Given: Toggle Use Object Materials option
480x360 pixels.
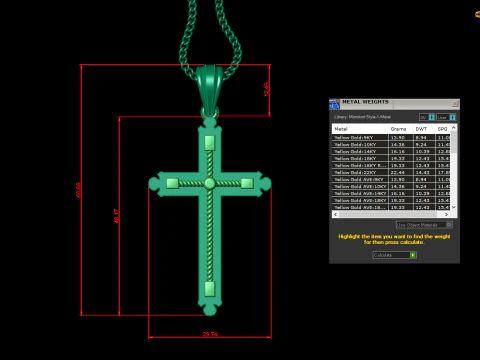Looking at the screenshot, I should [424, 225].
